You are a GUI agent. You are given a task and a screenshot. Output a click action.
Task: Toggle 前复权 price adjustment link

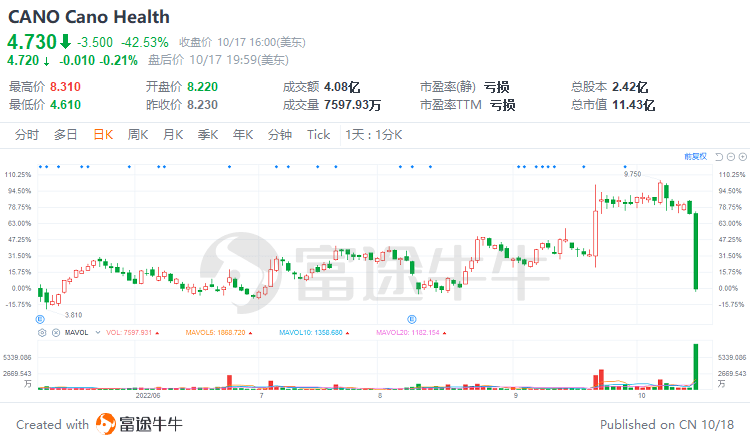click(696, 157)
